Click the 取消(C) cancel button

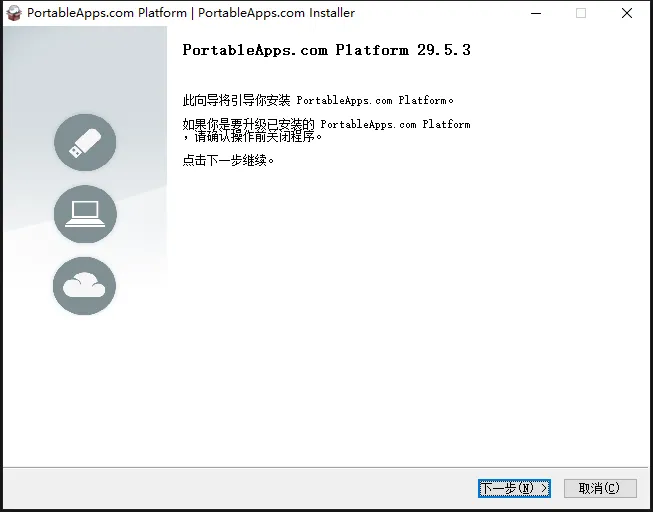[x=600, y=488]
